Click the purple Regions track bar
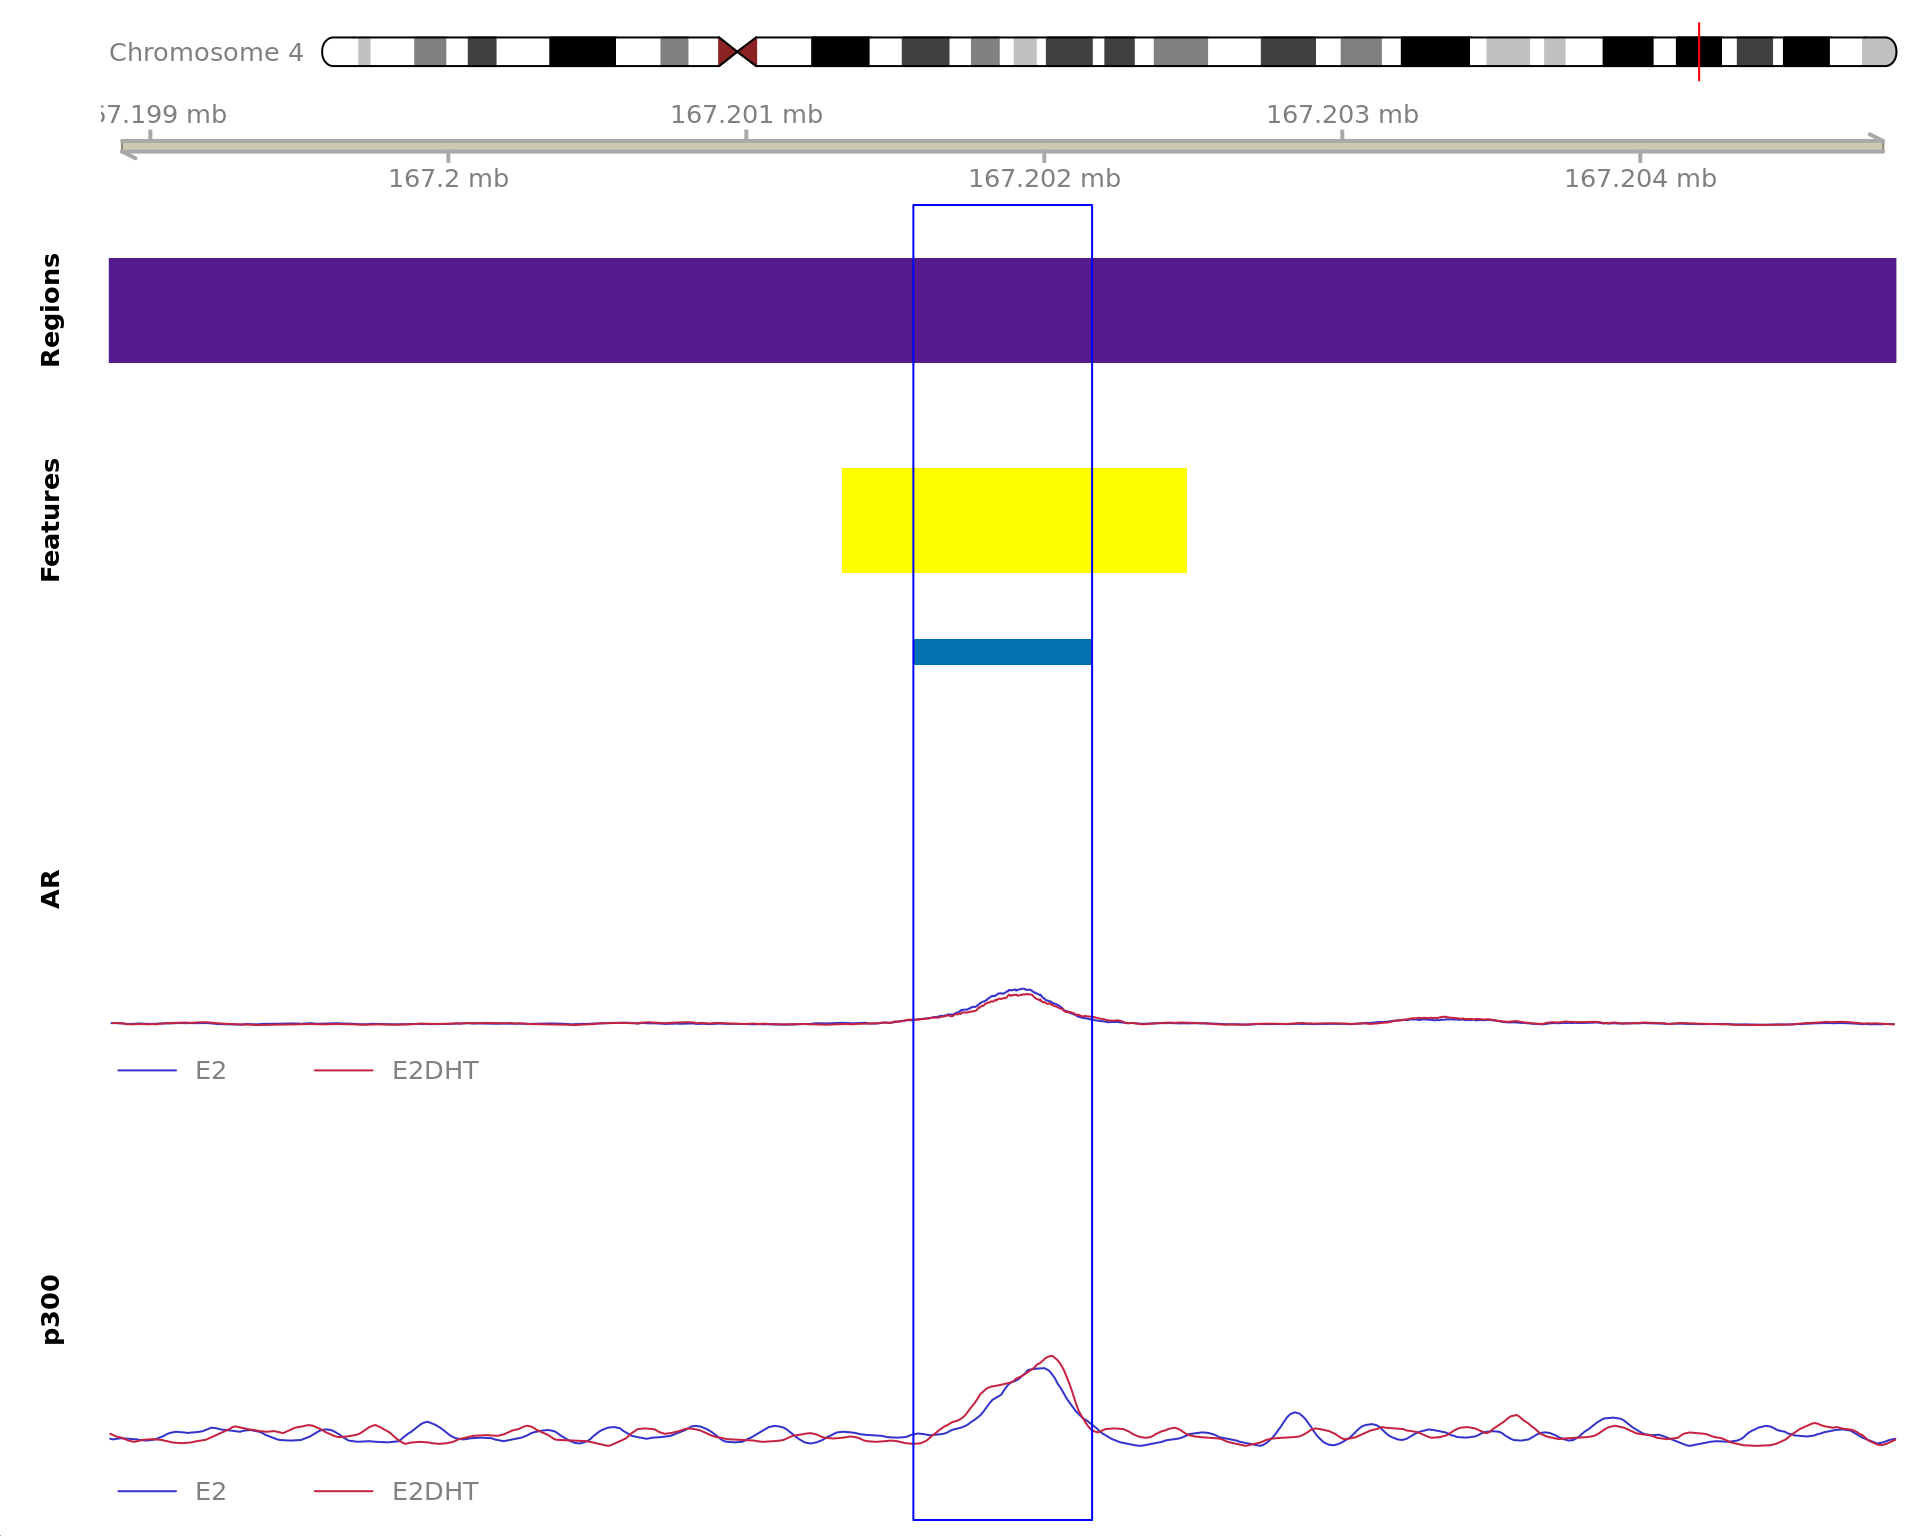 tap(1002, 310)
